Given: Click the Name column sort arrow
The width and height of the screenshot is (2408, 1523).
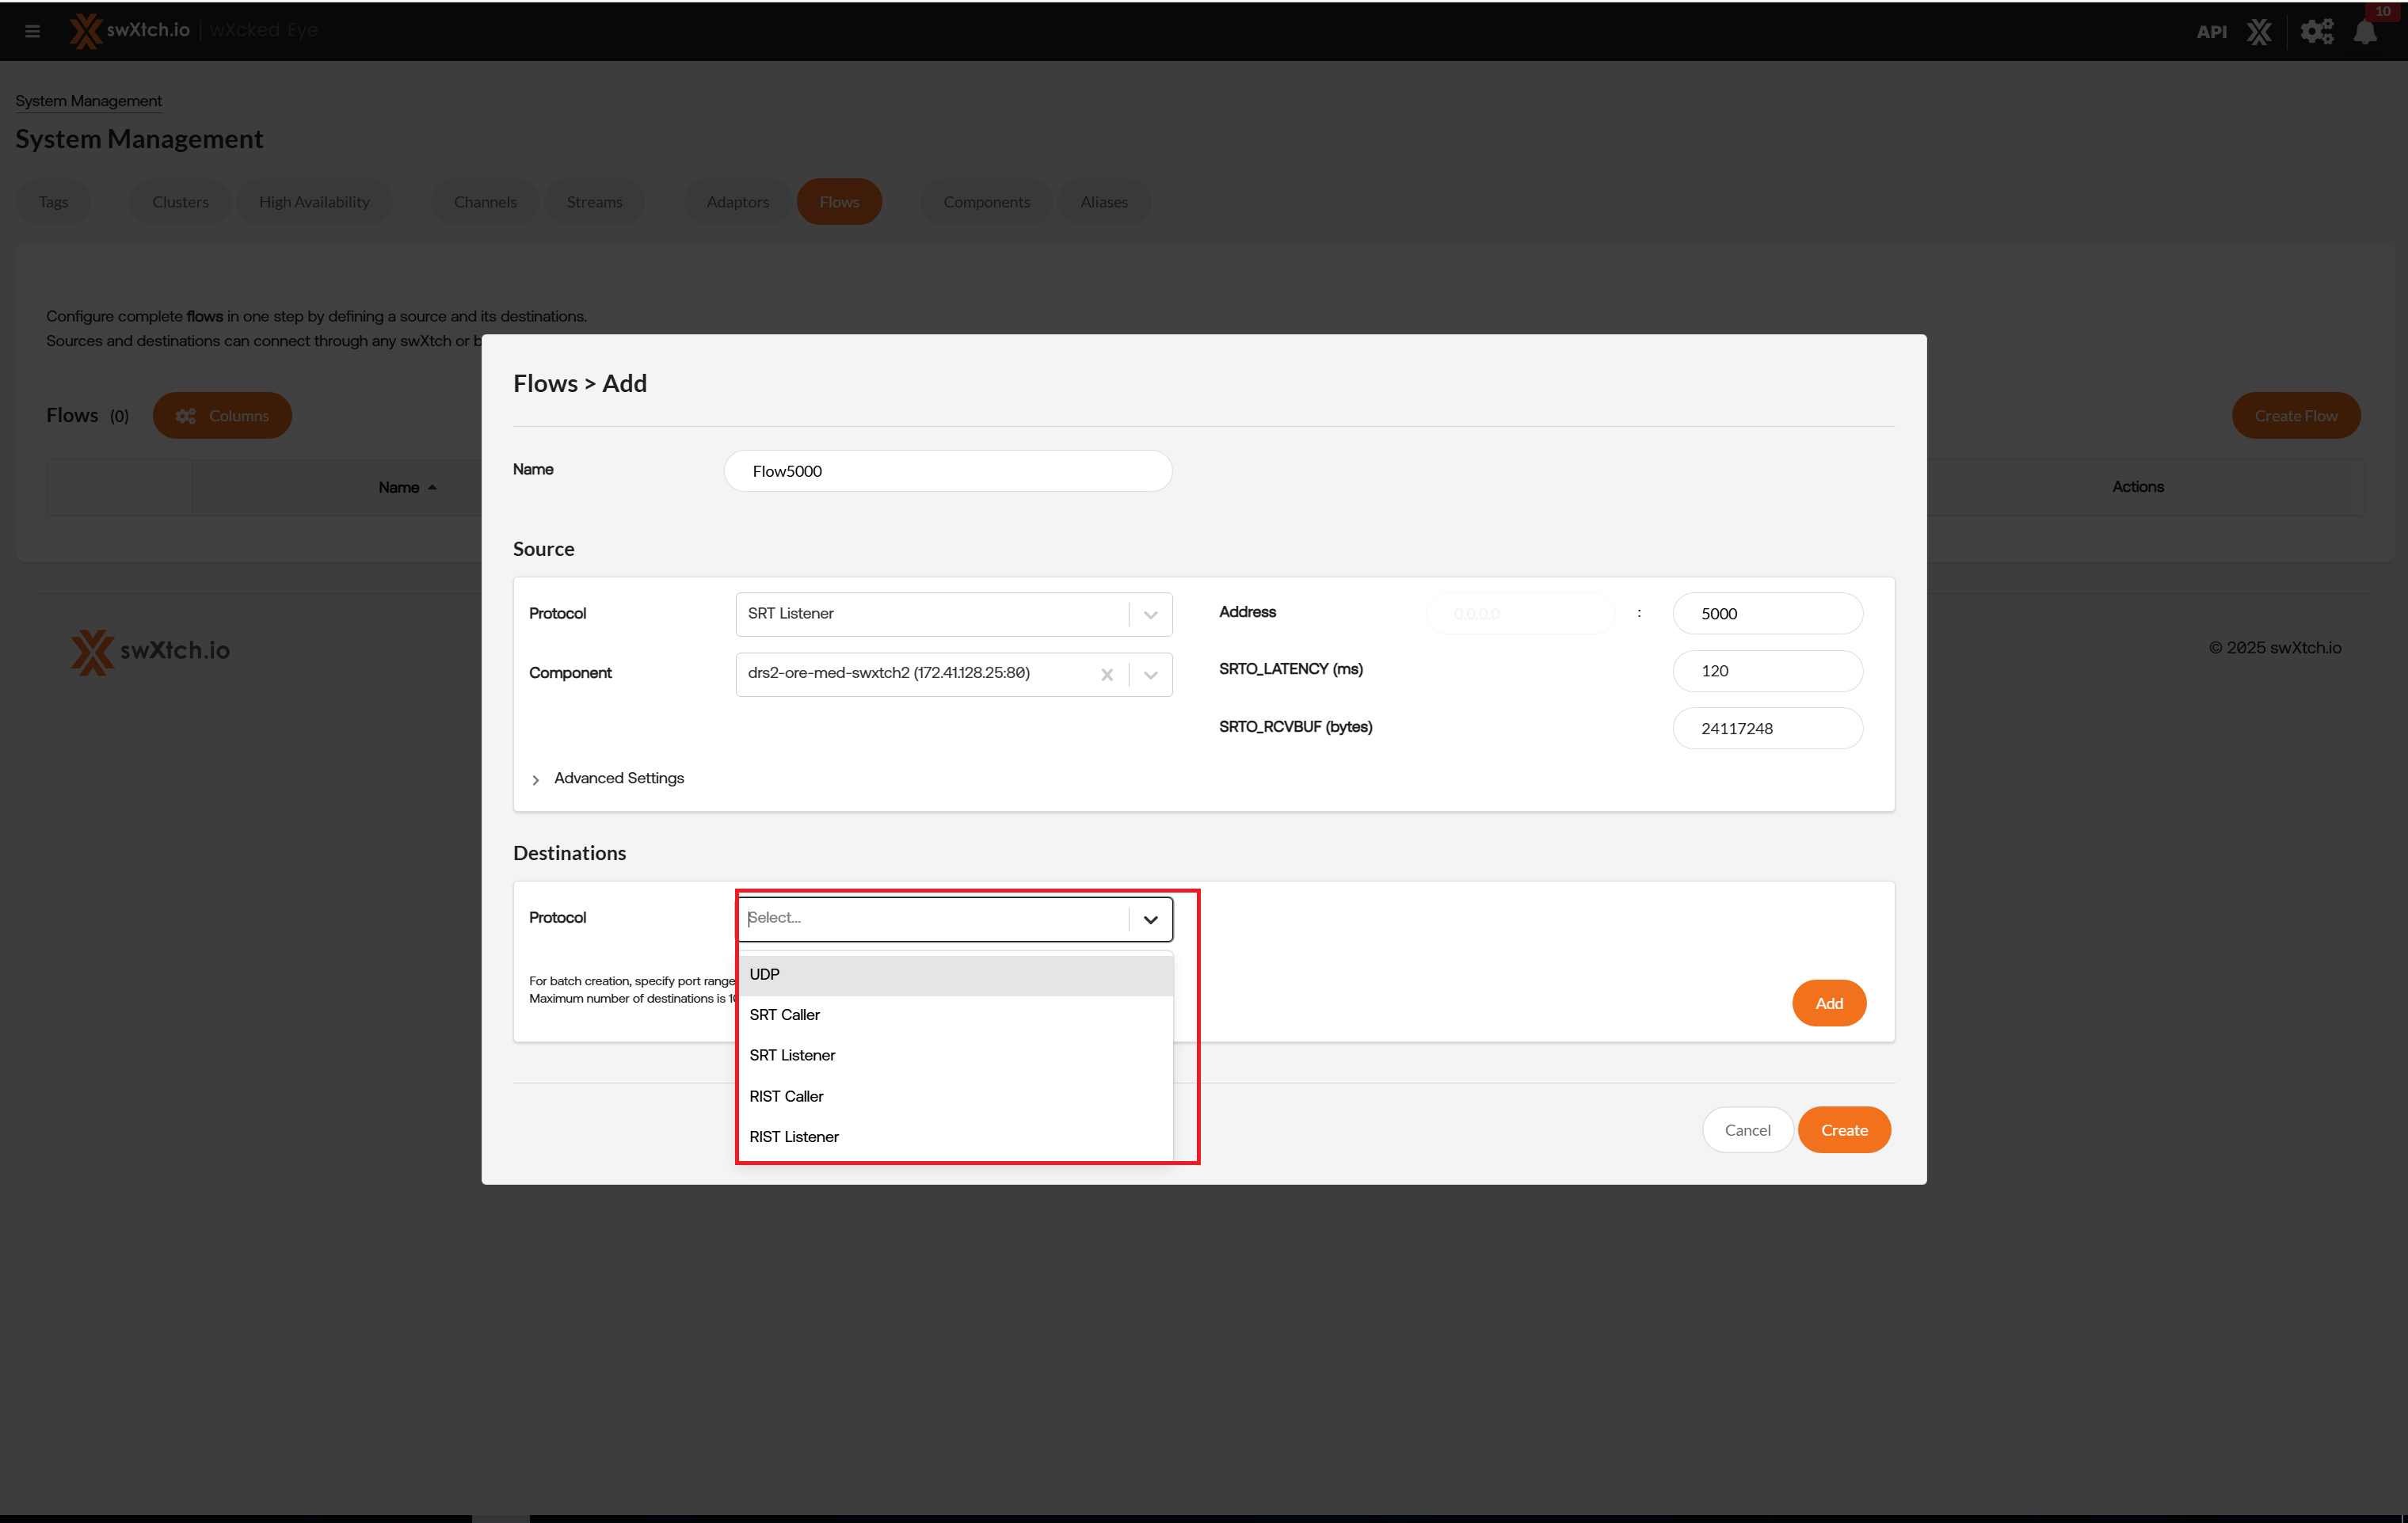Looking at the screenshot, I should [432, 488].
